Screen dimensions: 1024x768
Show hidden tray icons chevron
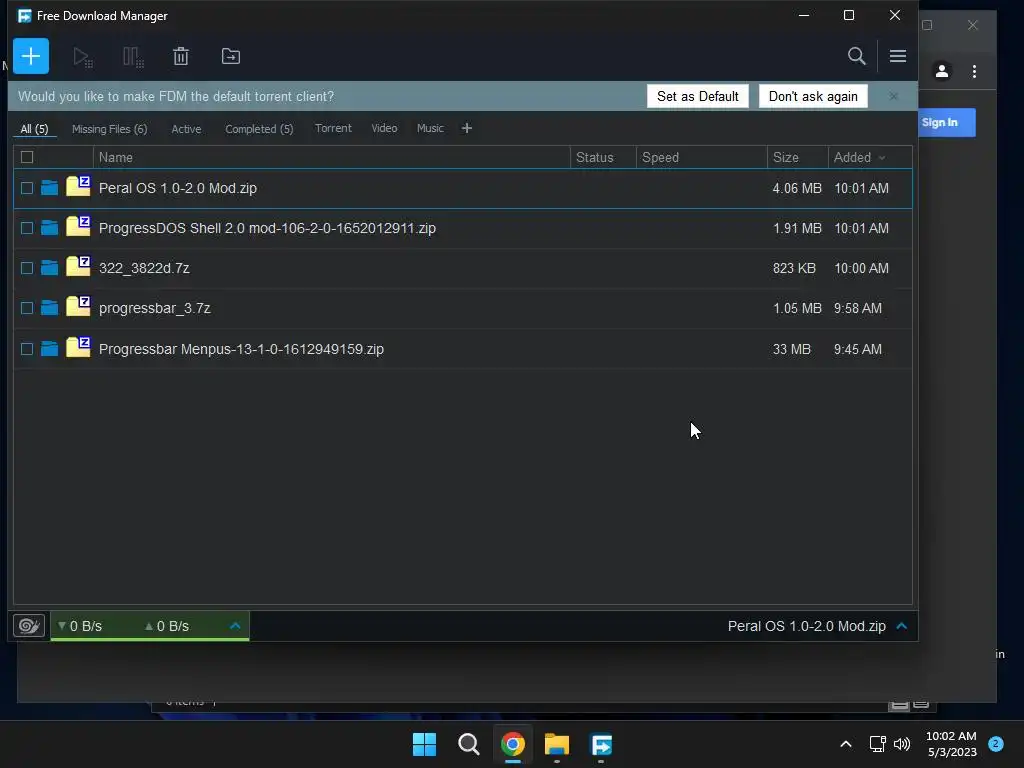coord(846,744)
